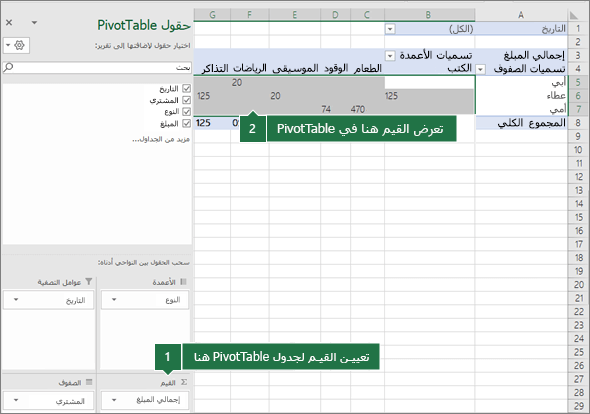Toggle the المبلغ field checkbox
Image resolution: width=590 pixels, height=414 pixels.
(x=186, y=123)
